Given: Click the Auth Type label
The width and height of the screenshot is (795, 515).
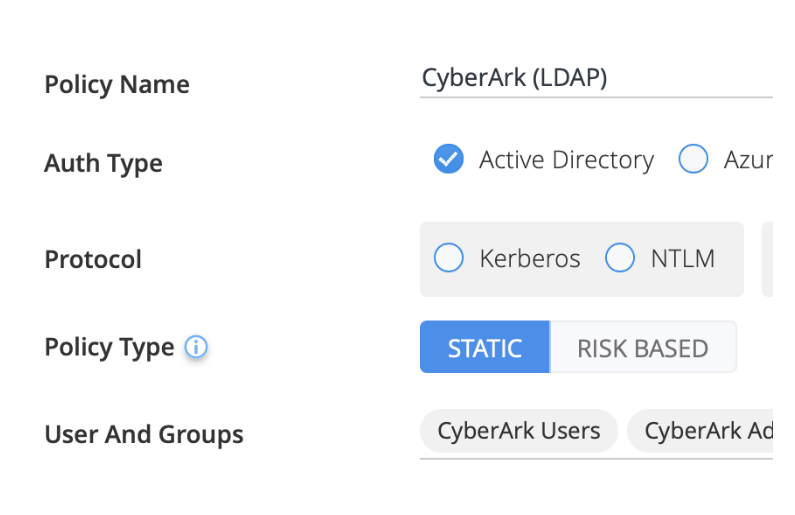Looking at the screenshot, I should pos(103,163).
